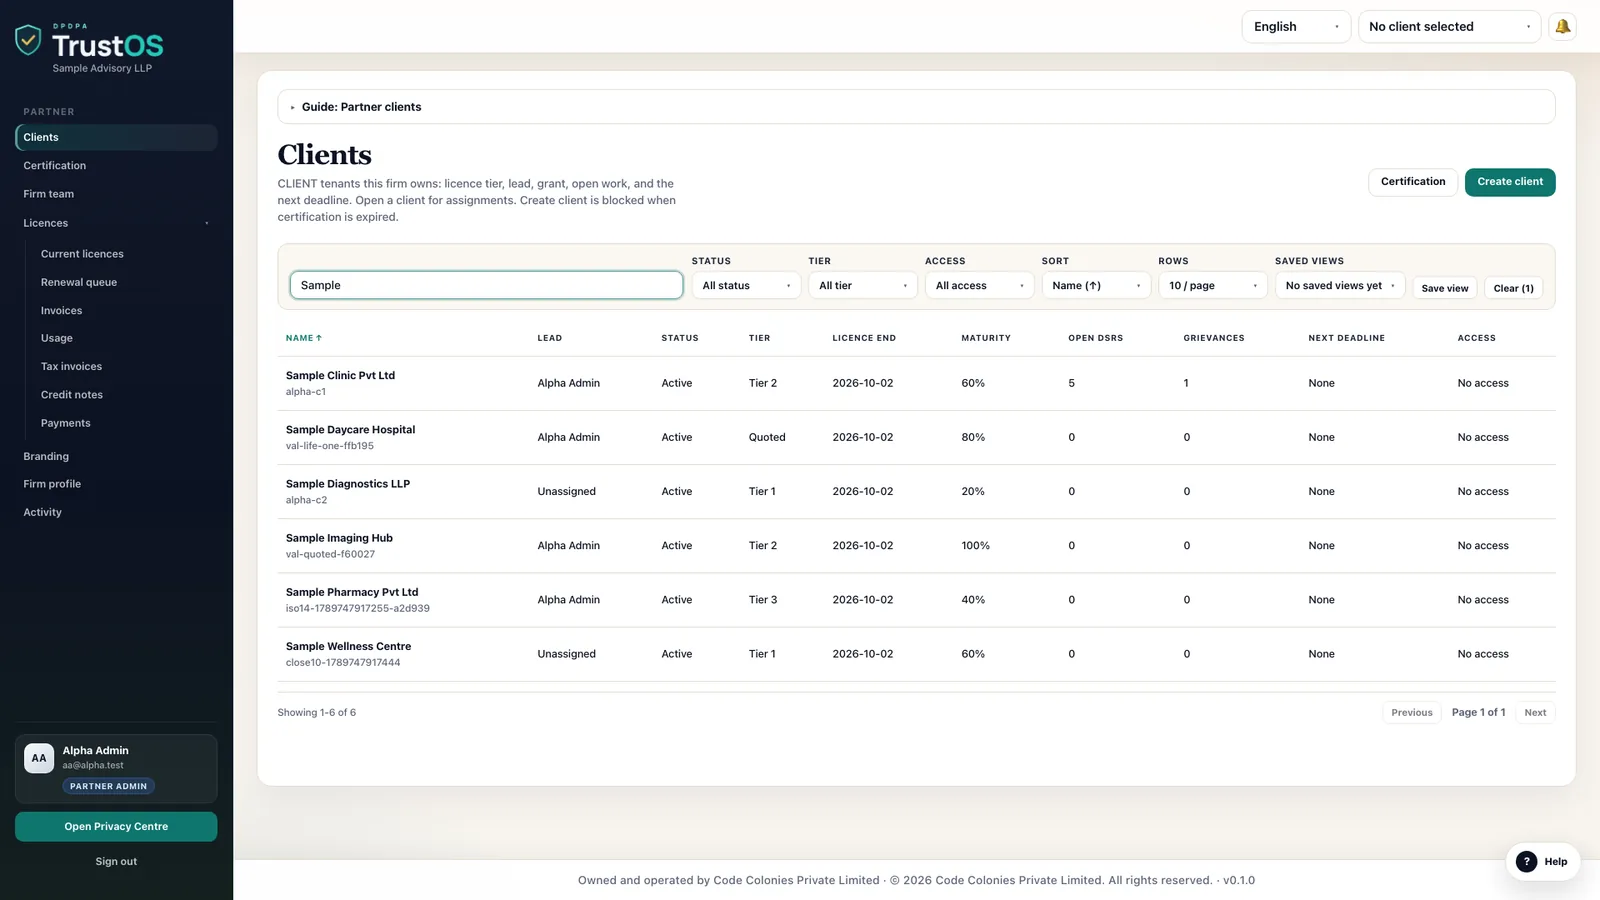Open the All tier filter dropdown
The width and height of the screenshot is (1600, 900).
pos(863,286)
